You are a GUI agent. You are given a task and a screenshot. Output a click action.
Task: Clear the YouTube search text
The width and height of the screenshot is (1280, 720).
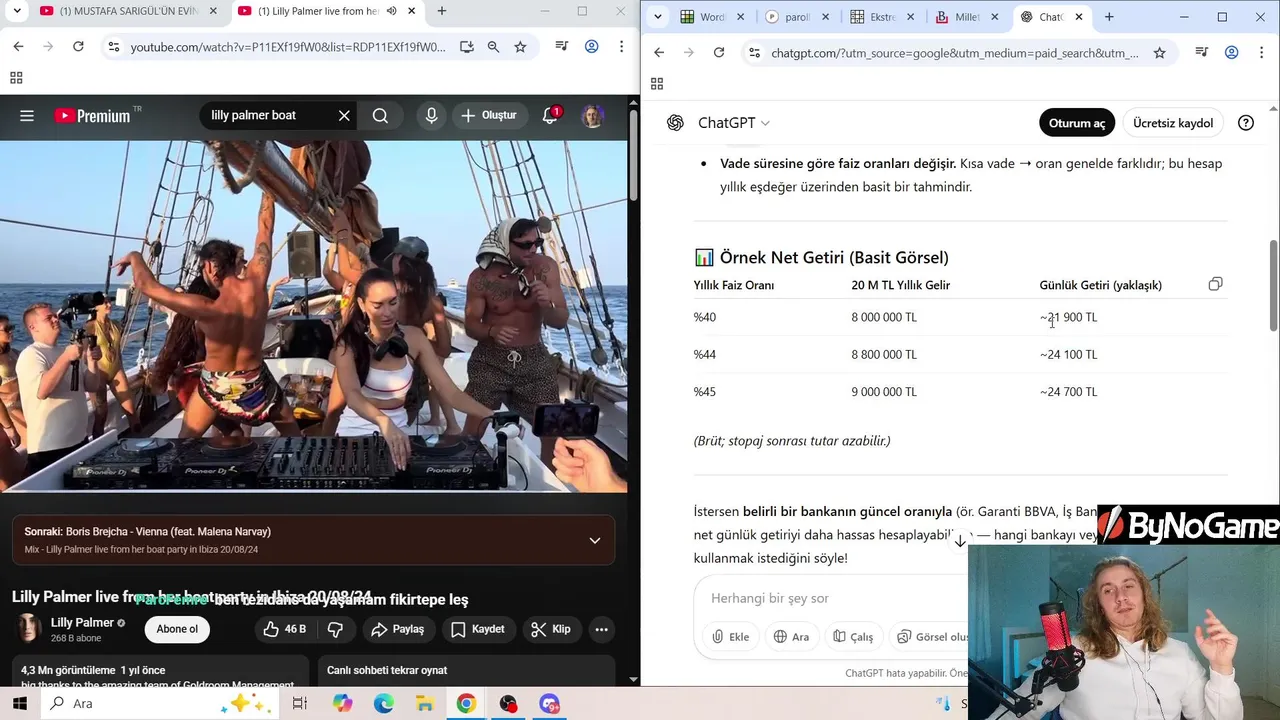(x=344, y=116)
